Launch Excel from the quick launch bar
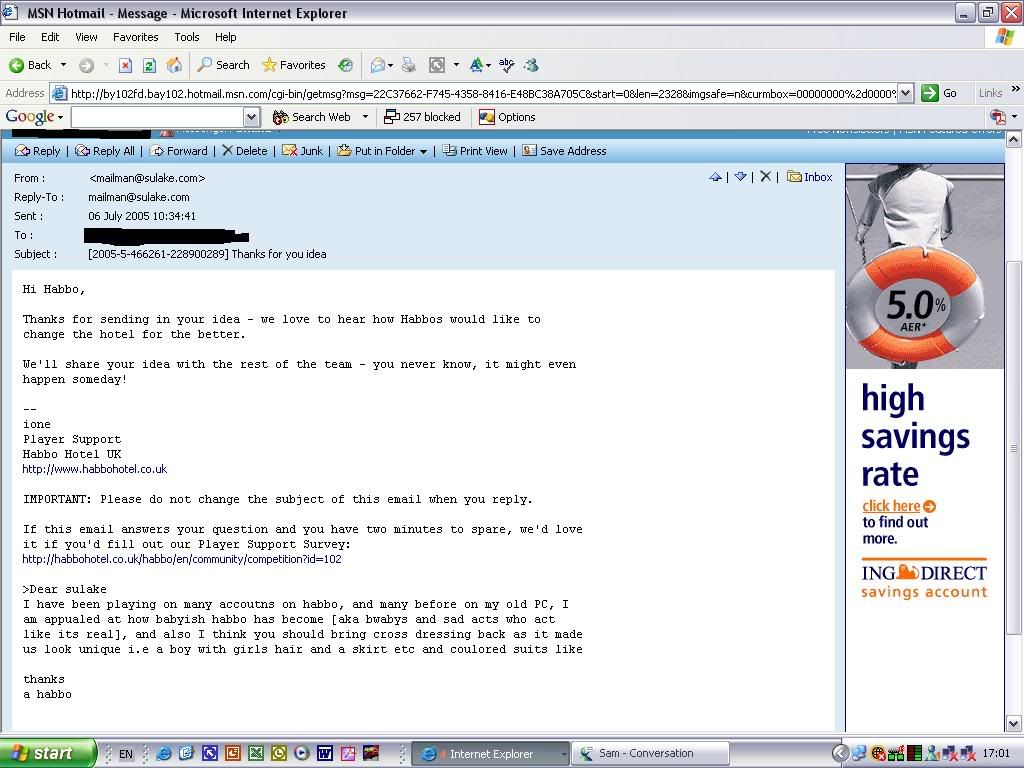1024x768 pixels. (x=256, y=754)
